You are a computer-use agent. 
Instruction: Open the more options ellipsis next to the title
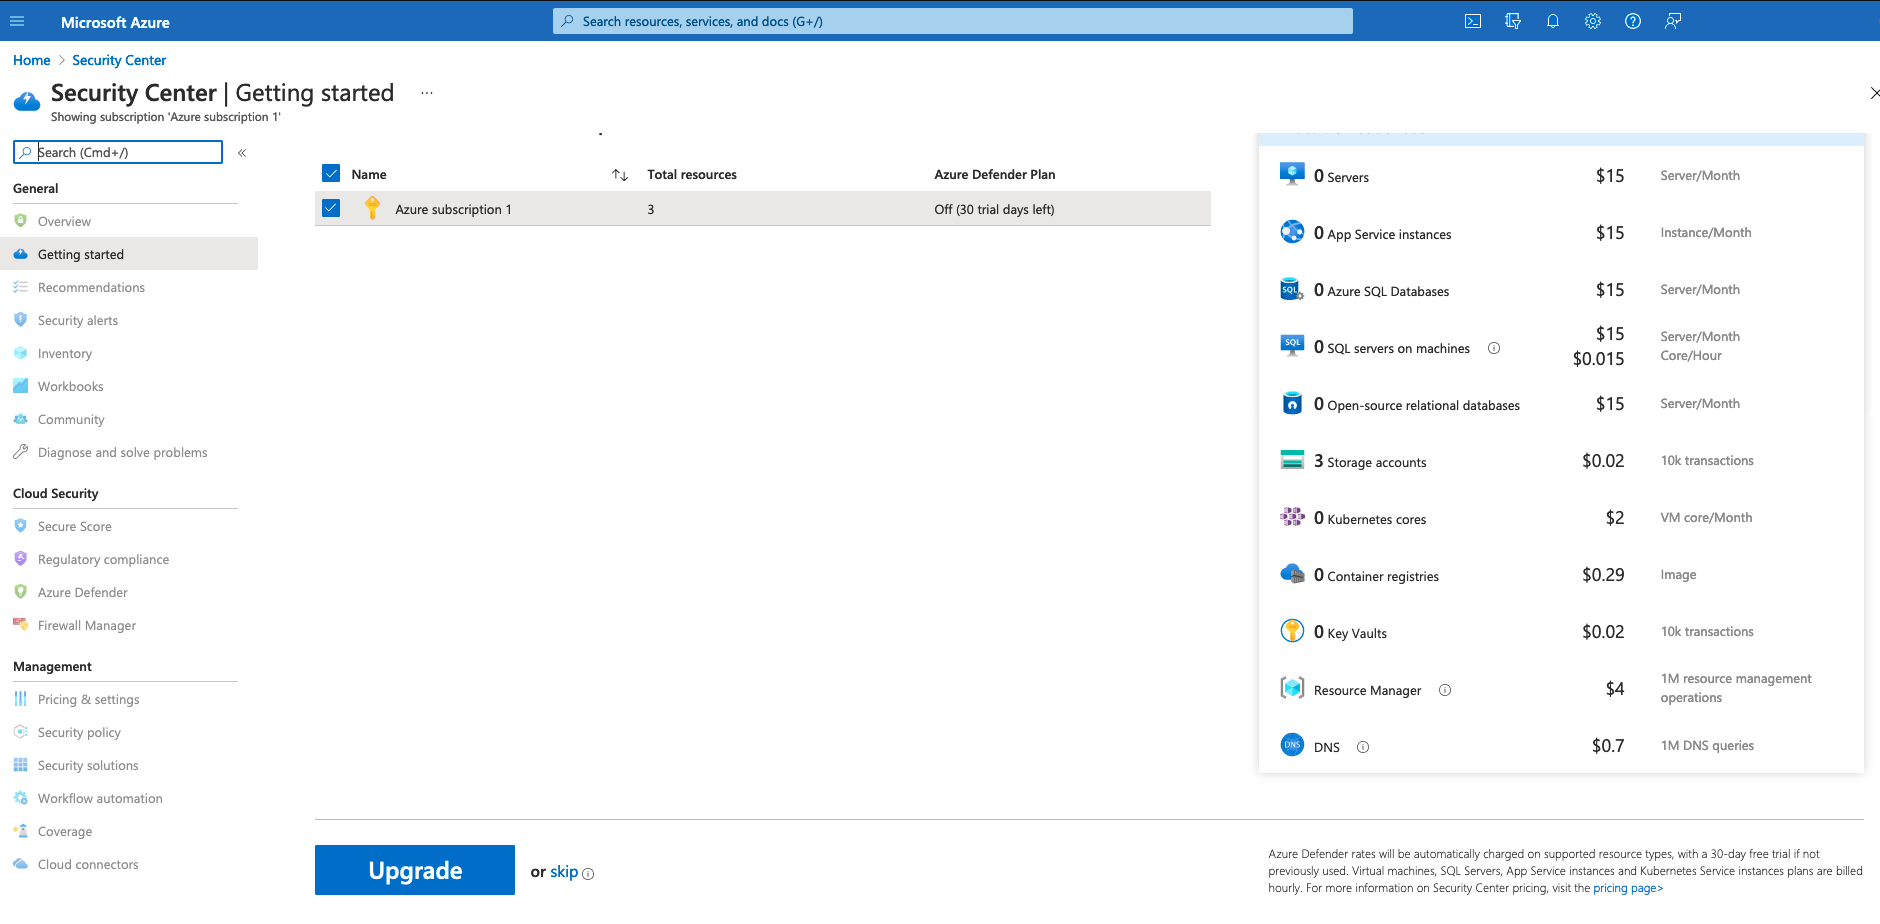(427, 93)
